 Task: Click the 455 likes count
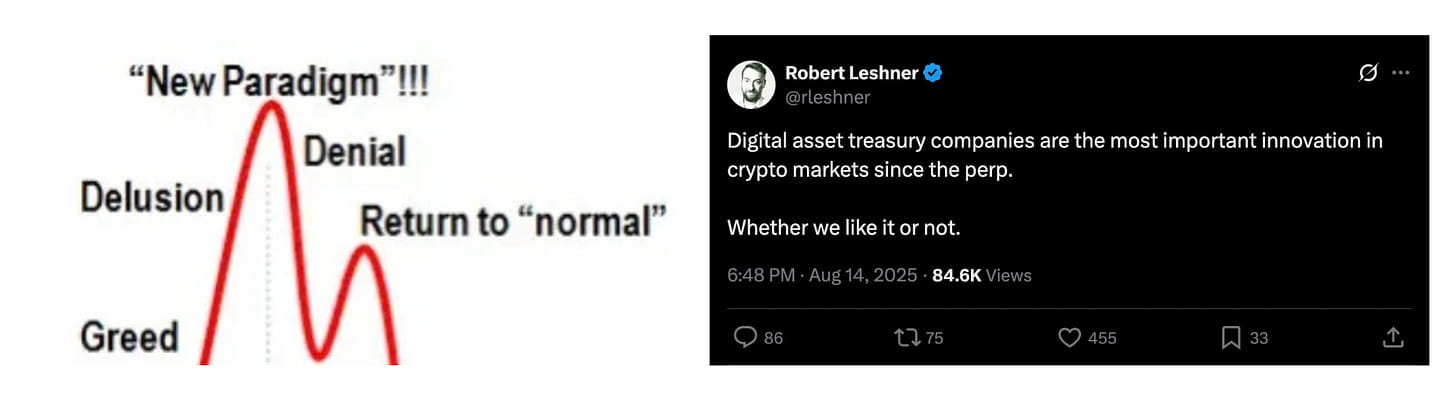1102,338
